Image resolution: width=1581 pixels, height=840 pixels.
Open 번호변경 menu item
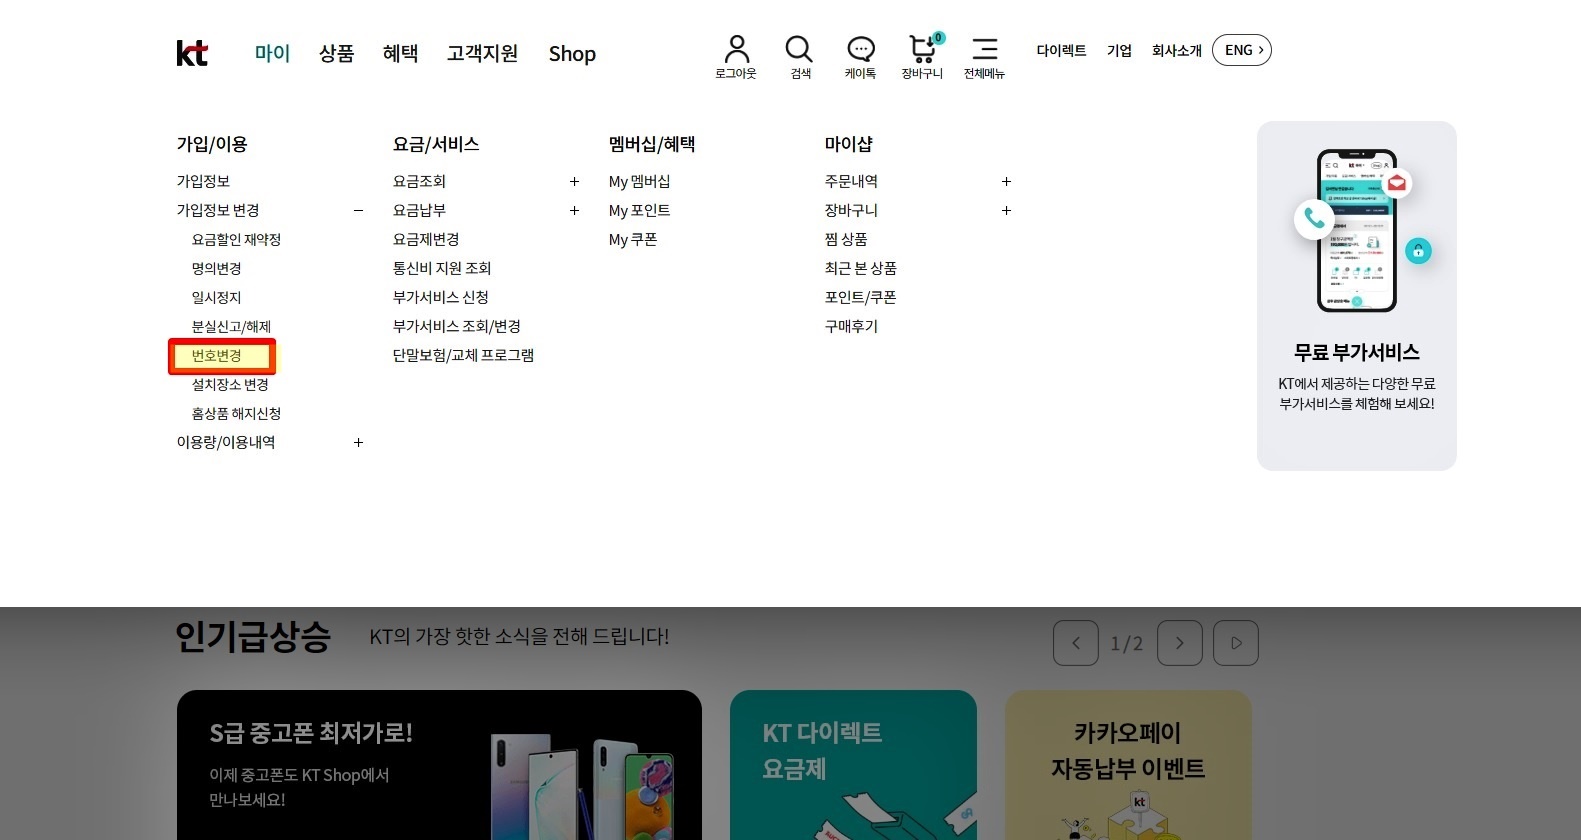pyautogui.click(x=216, y=355)
